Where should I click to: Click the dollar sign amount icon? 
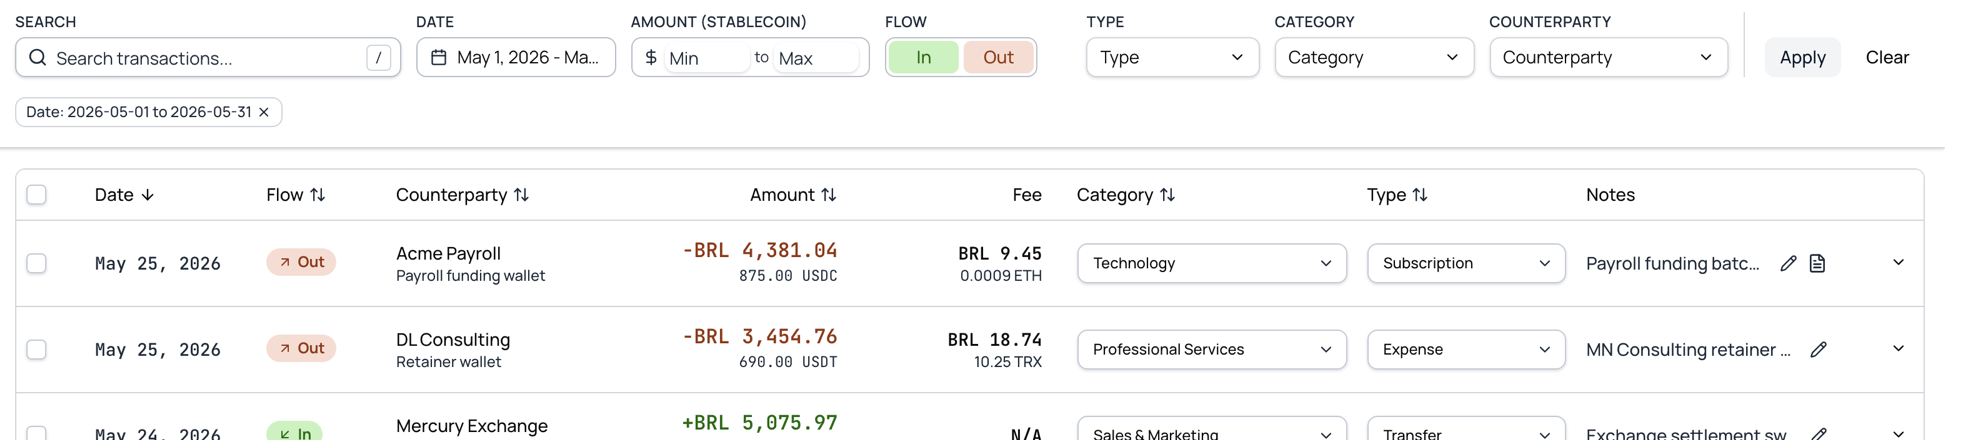point(651,58)
